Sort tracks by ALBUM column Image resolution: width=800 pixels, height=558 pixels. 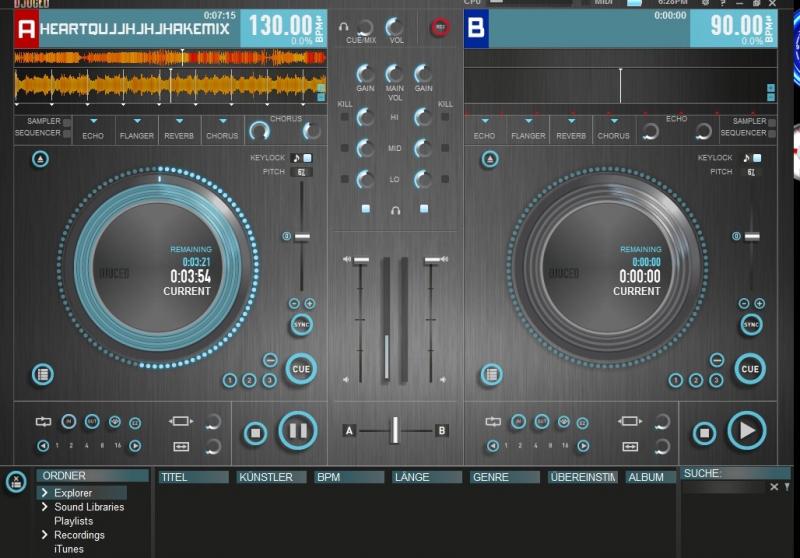coord(651,477)
